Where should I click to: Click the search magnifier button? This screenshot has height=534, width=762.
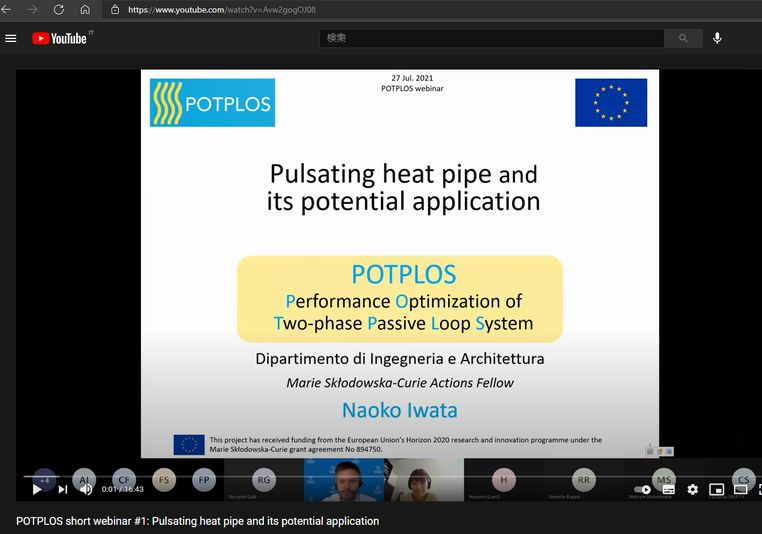(683, 38)
